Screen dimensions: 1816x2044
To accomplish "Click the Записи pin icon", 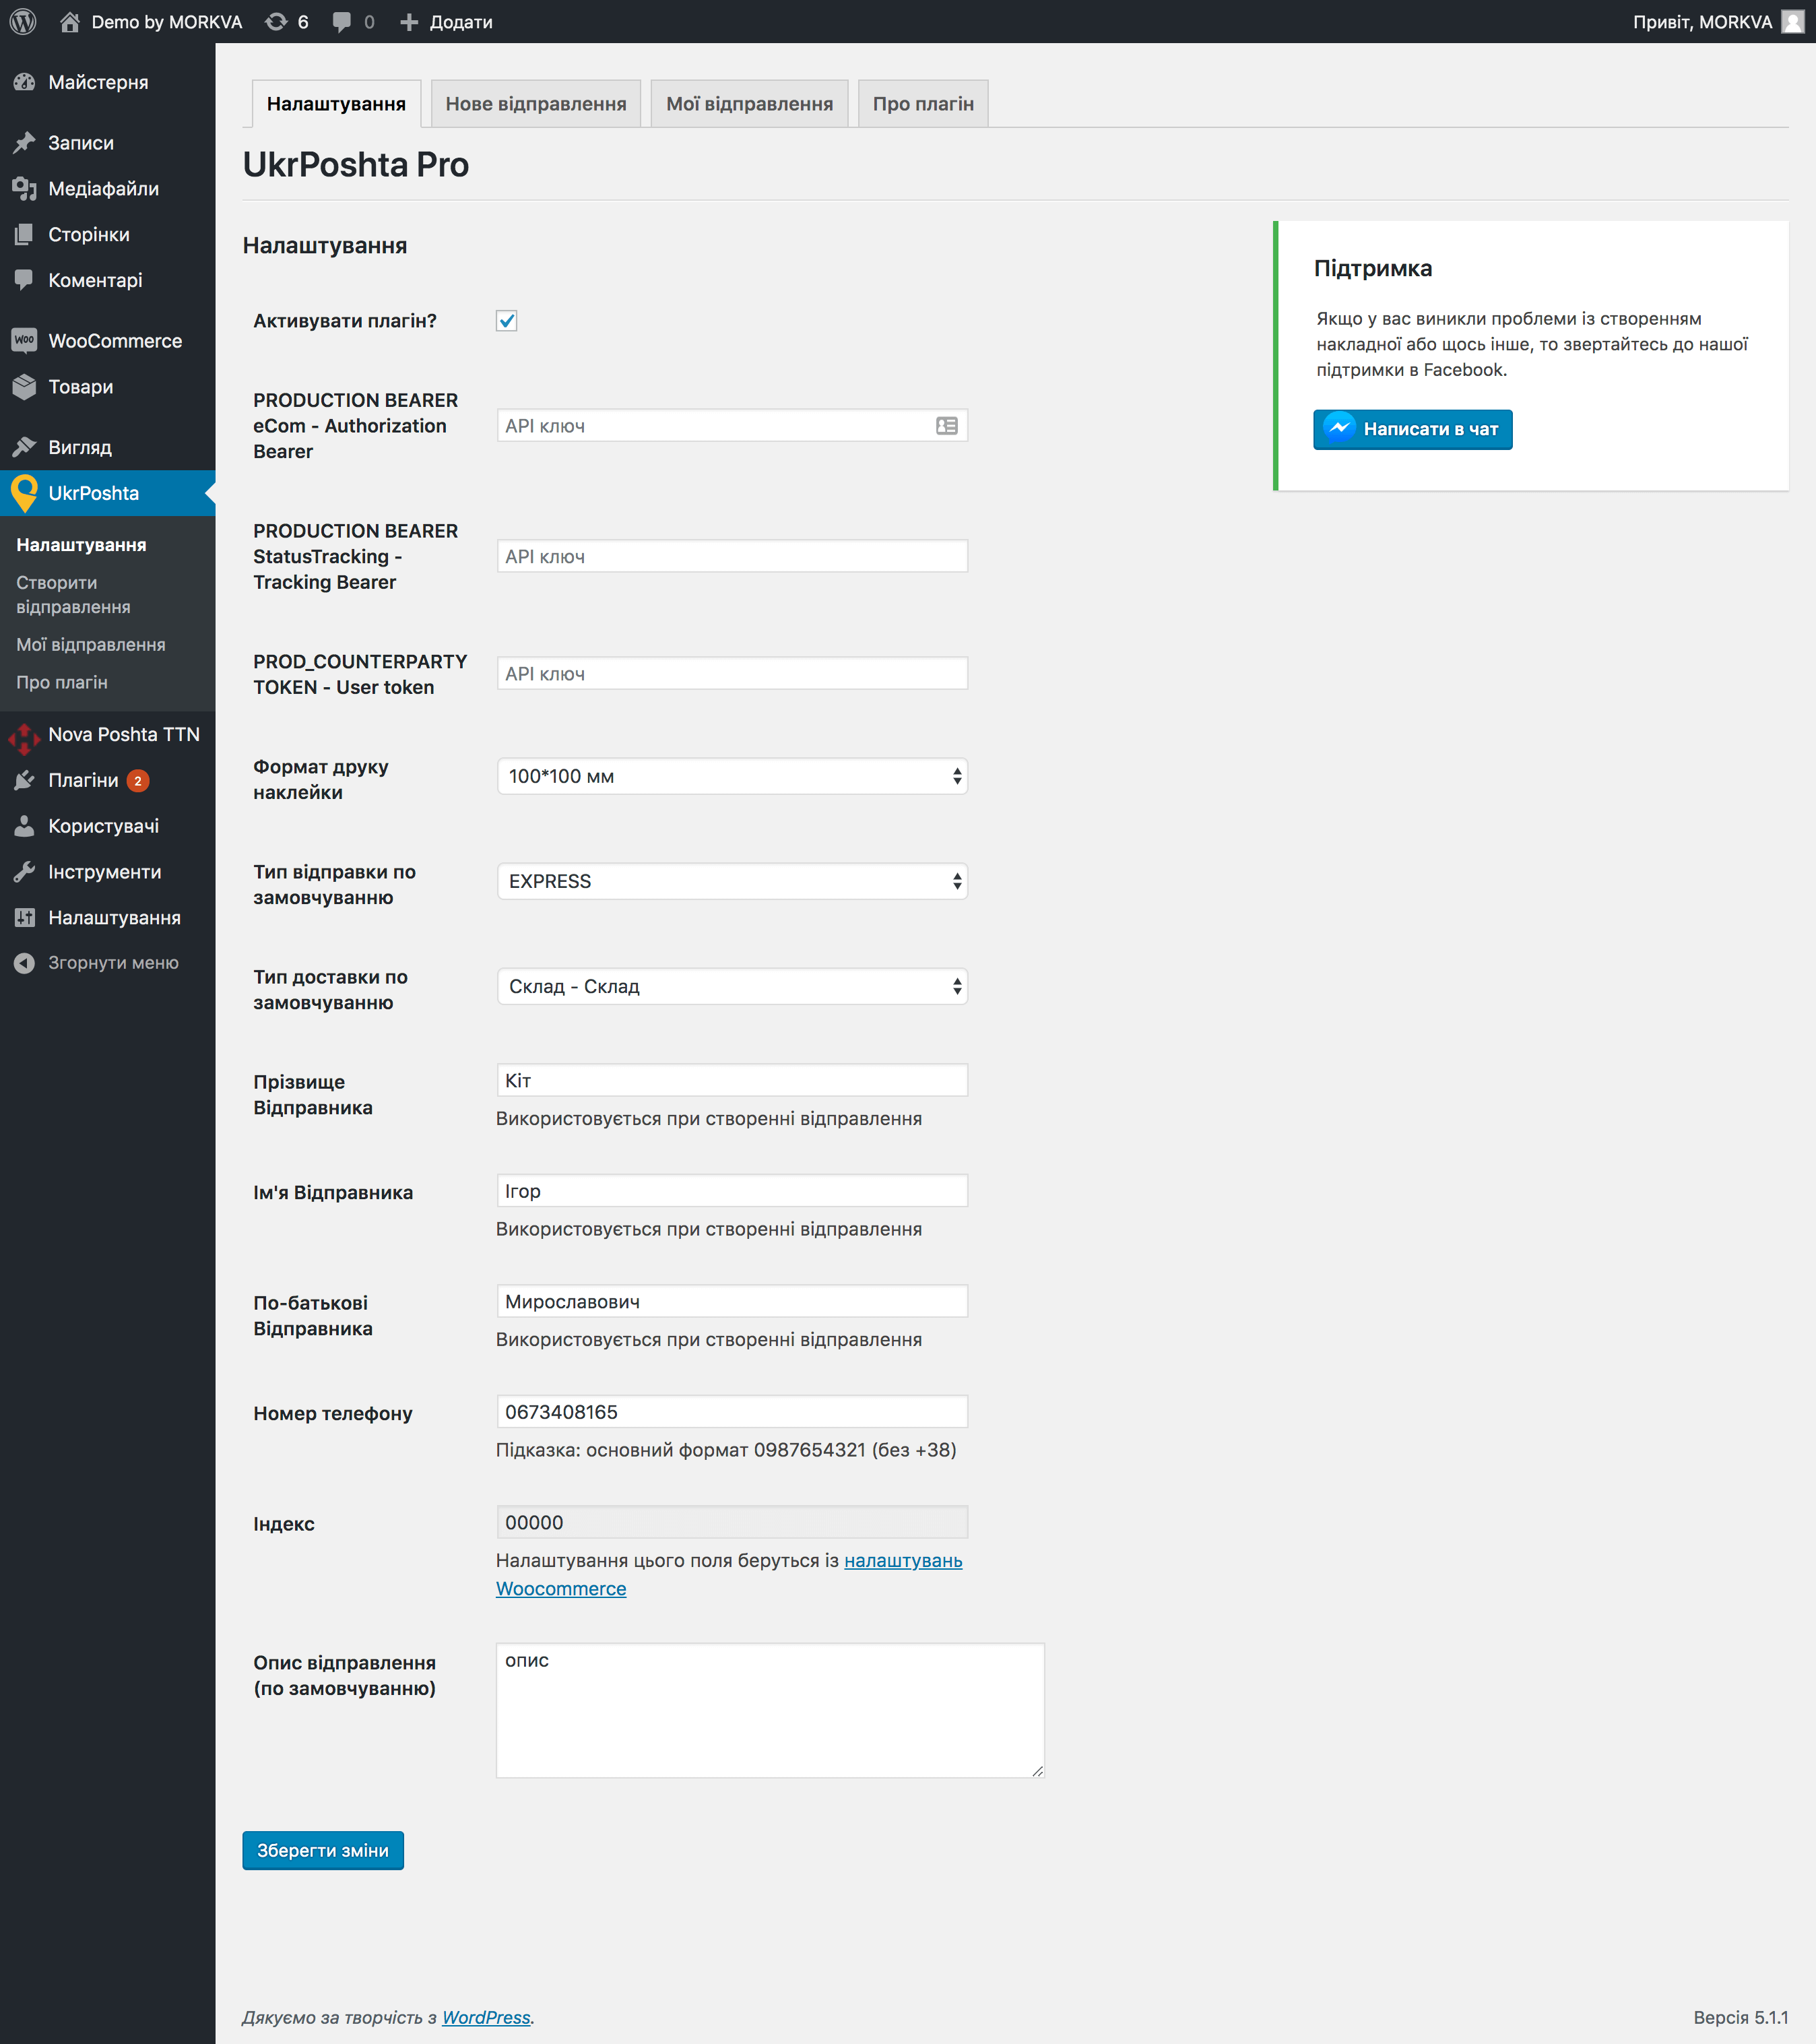I will tap(24, 143).
